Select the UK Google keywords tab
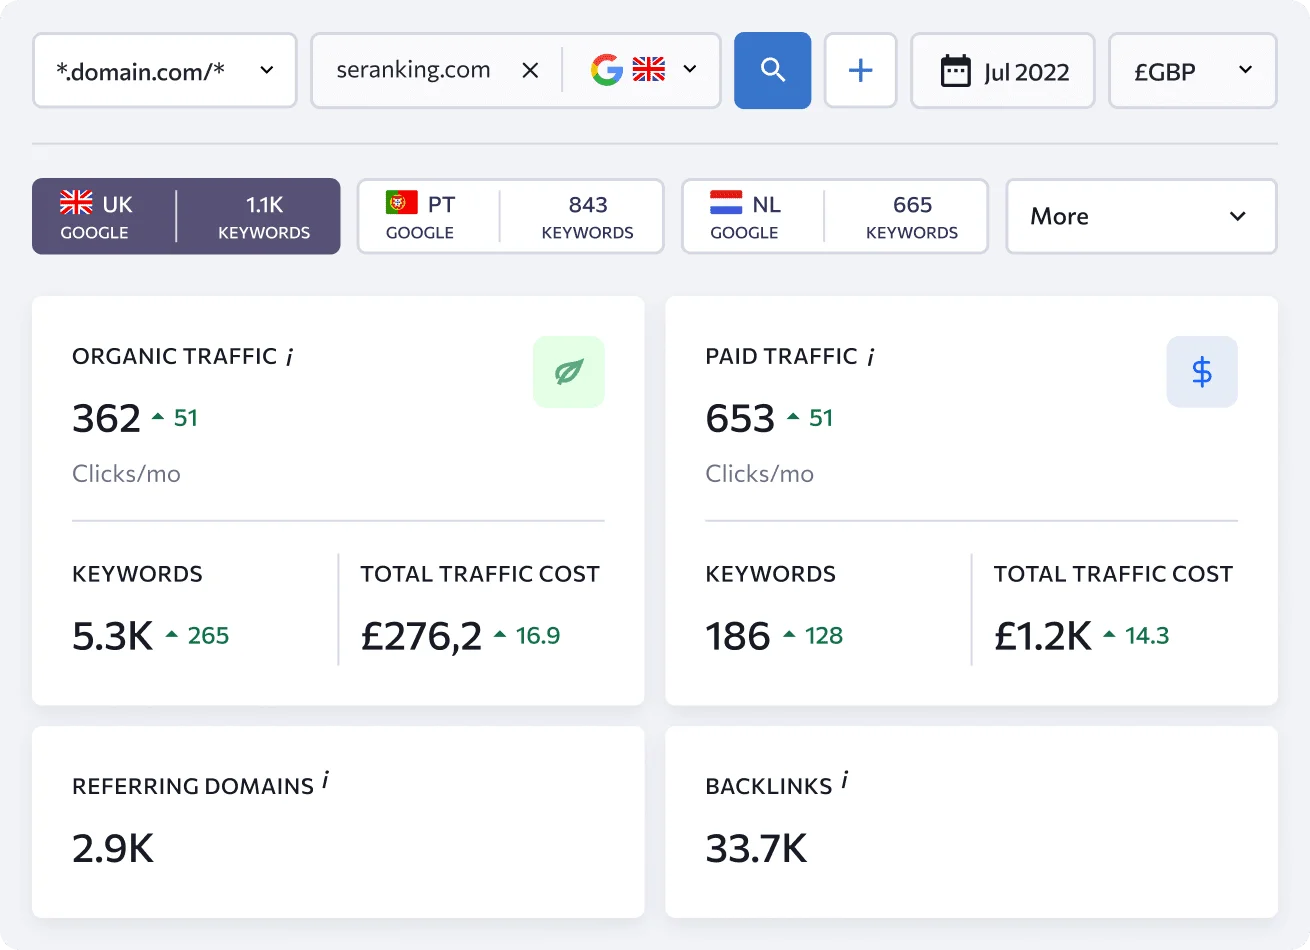 [x=186, y=216]
